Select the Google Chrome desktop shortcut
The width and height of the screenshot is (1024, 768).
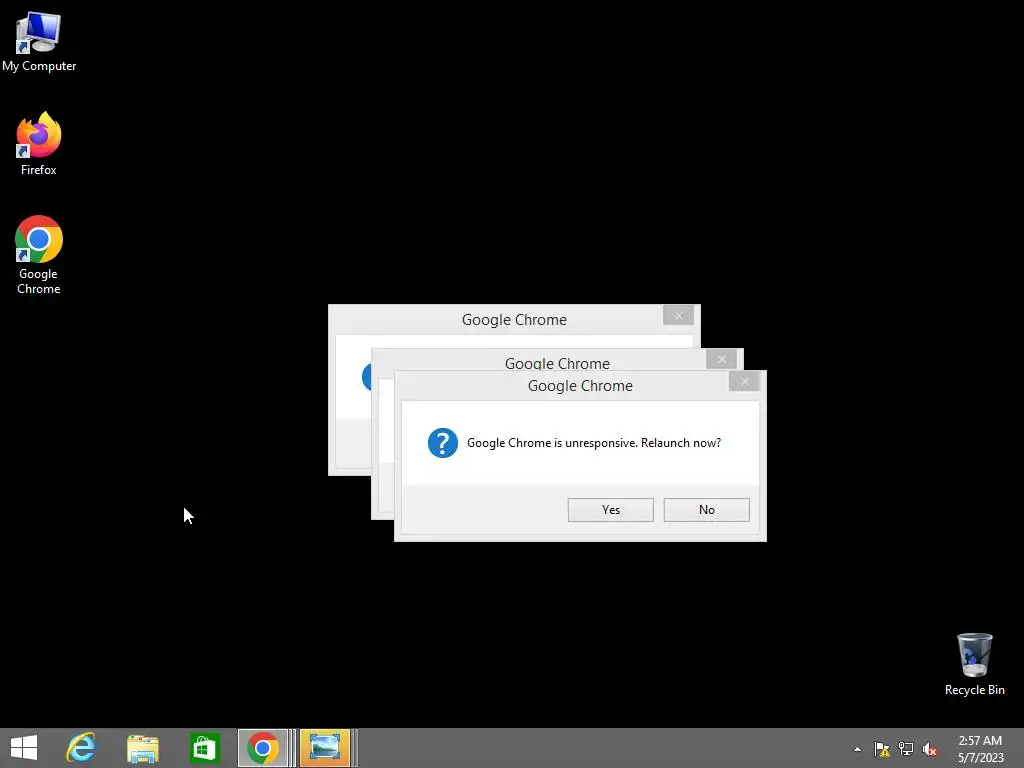point(39,255)
